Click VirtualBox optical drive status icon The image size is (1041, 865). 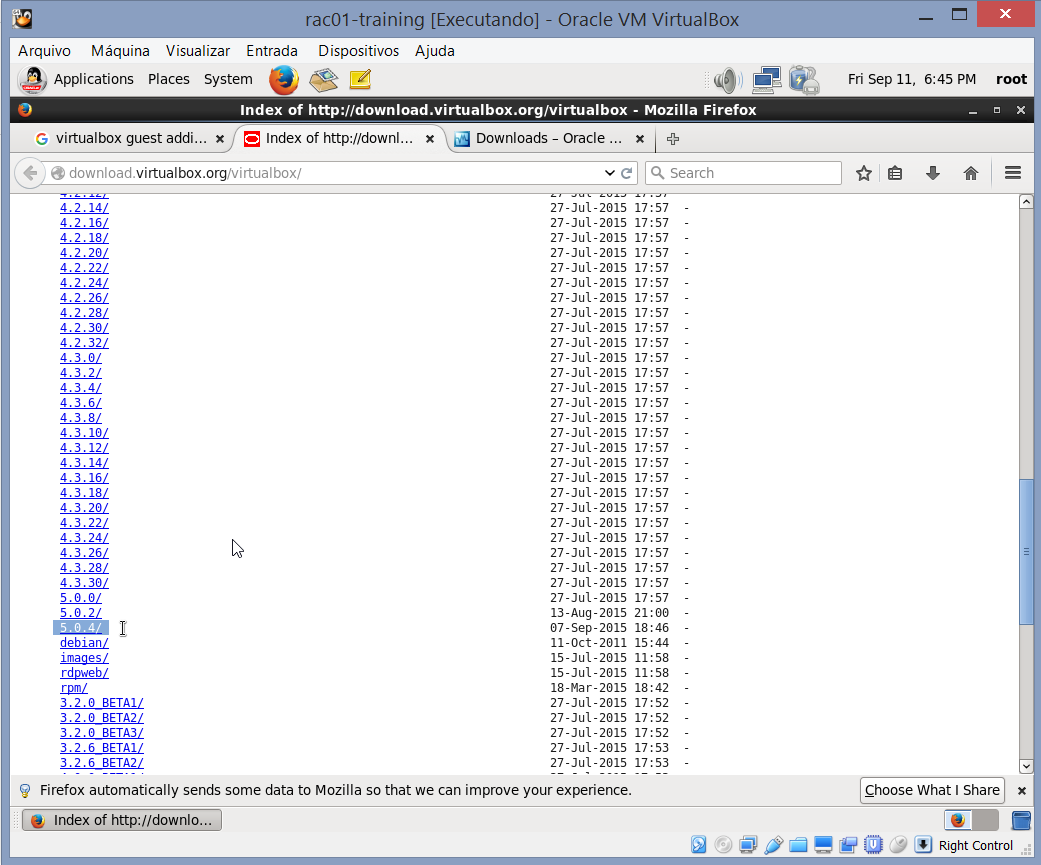point(723,844)
